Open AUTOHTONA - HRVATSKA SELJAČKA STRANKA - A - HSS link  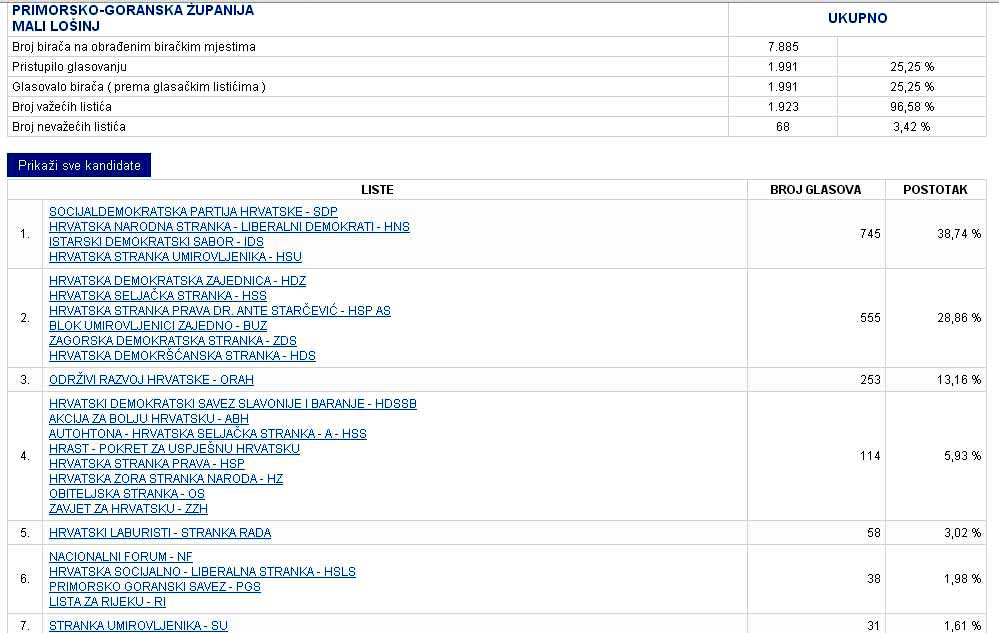tap(208, 434)
